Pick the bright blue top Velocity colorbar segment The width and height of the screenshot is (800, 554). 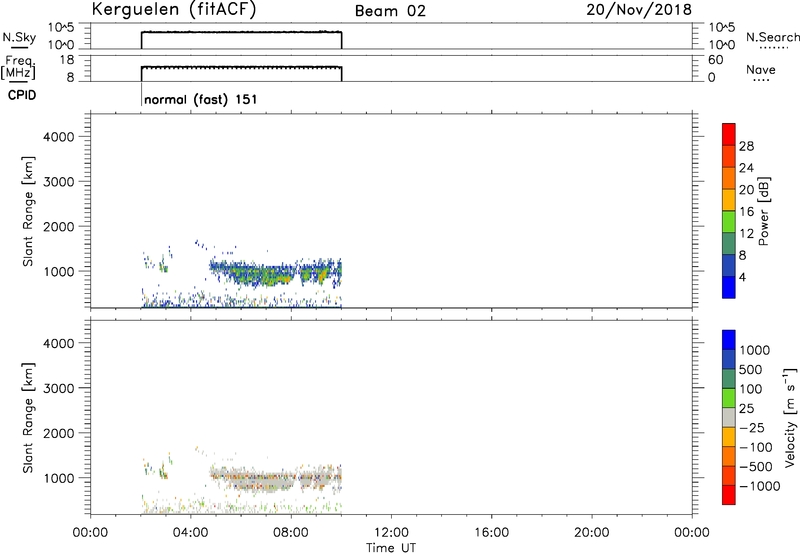click(x=729, y=340)
